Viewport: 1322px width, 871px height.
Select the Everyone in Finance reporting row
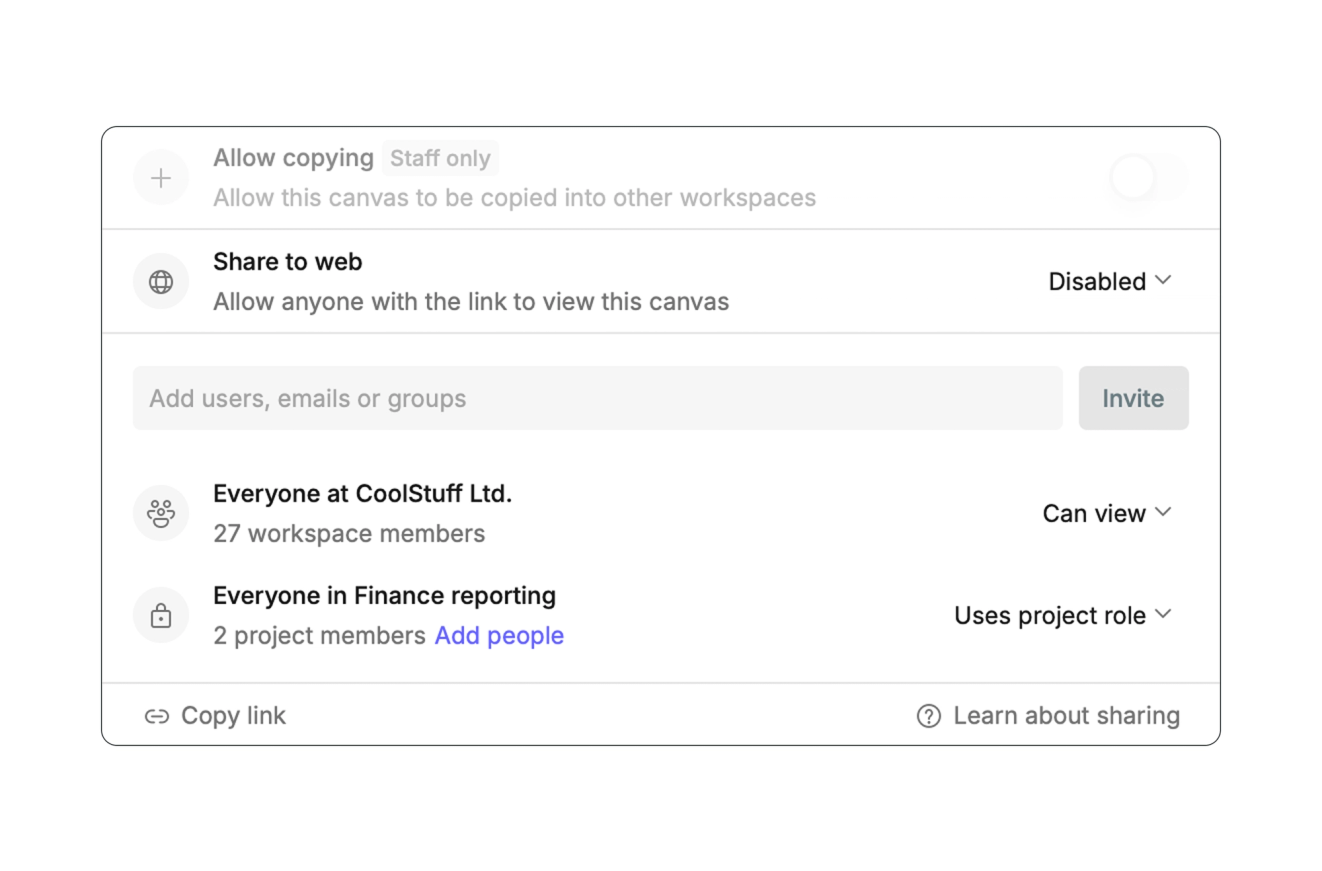coord(384,595)
